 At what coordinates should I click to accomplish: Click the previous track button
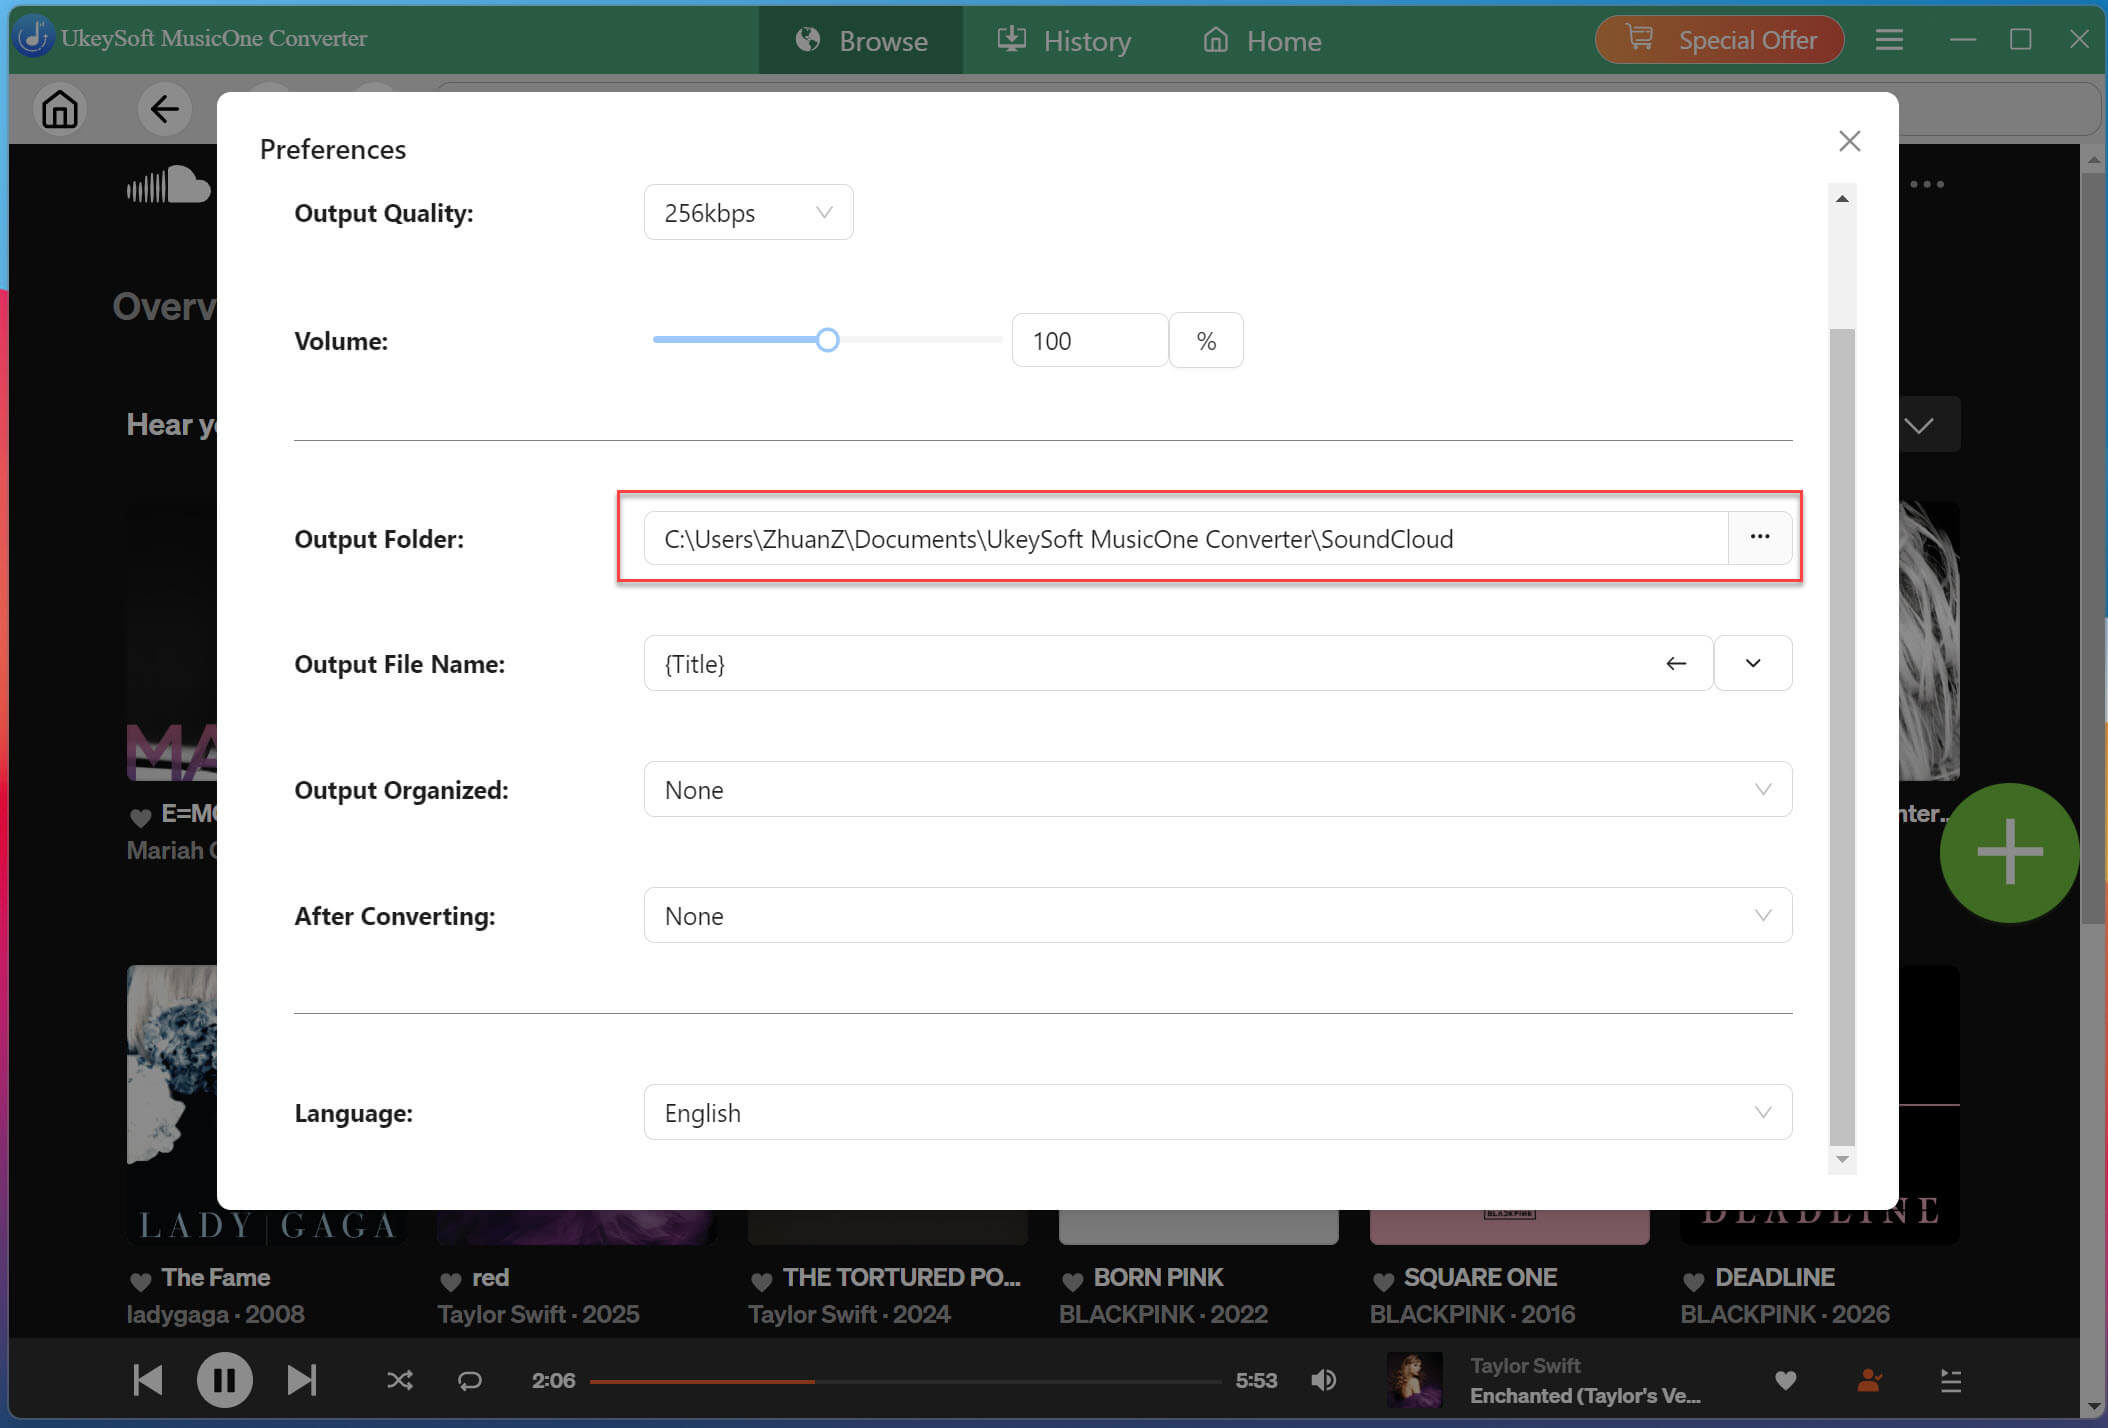click(x=148, y=1380)
